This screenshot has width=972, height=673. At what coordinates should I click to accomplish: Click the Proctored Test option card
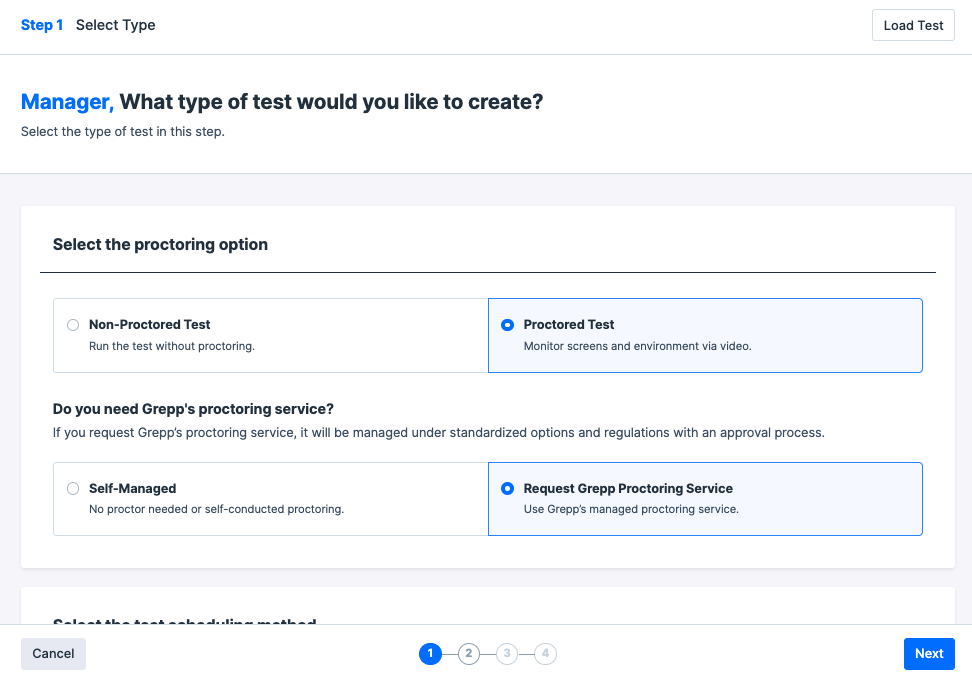(705, 335)
